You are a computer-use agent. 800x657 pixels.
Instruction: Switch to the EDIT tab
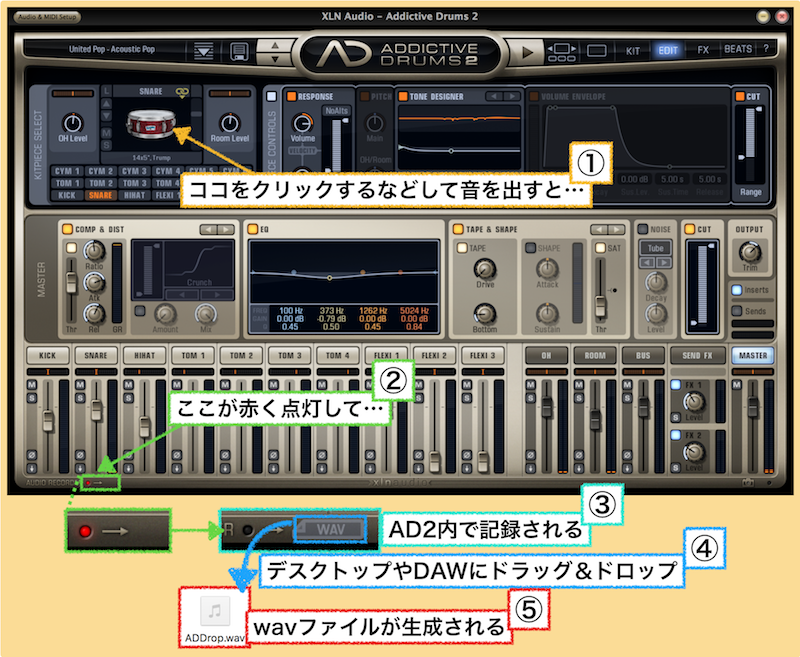tap(668, 50)
